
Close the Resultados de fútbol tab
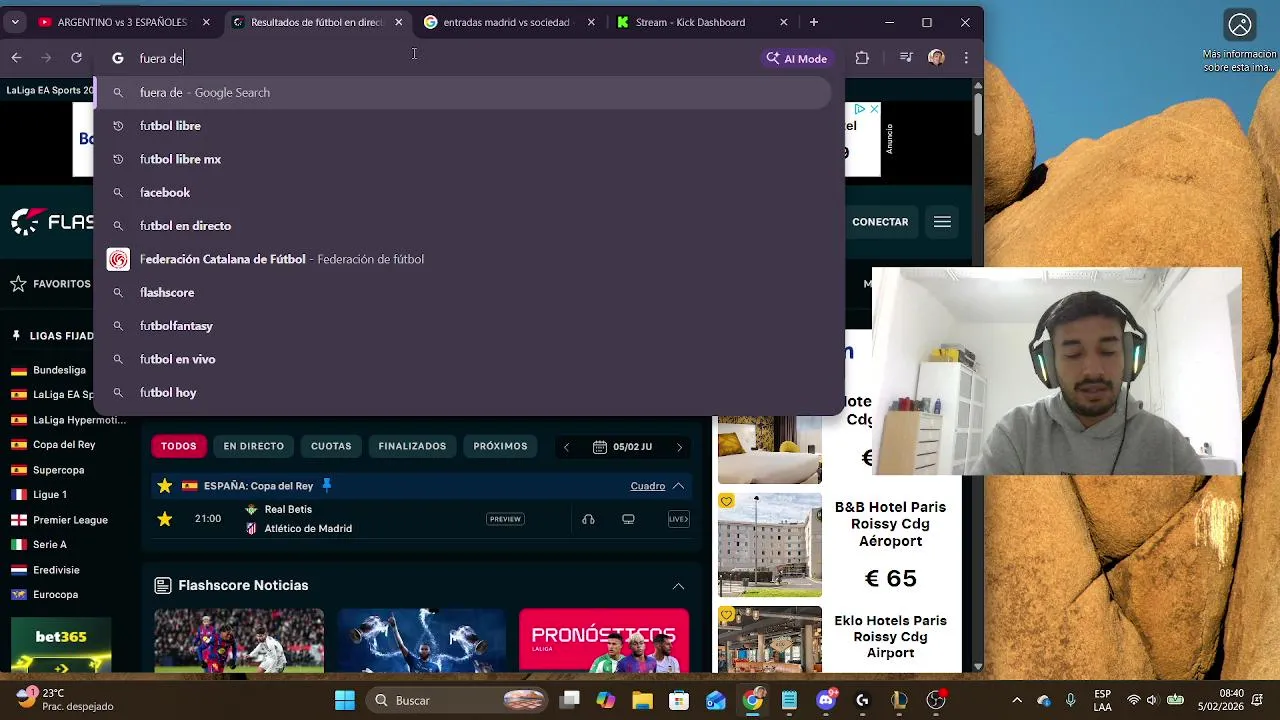[x=399, y=22]
